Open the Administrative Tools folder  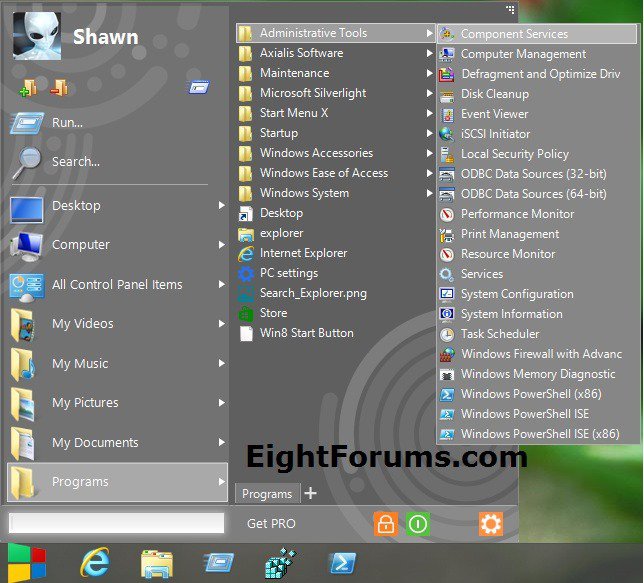click(x=336, y=33)
